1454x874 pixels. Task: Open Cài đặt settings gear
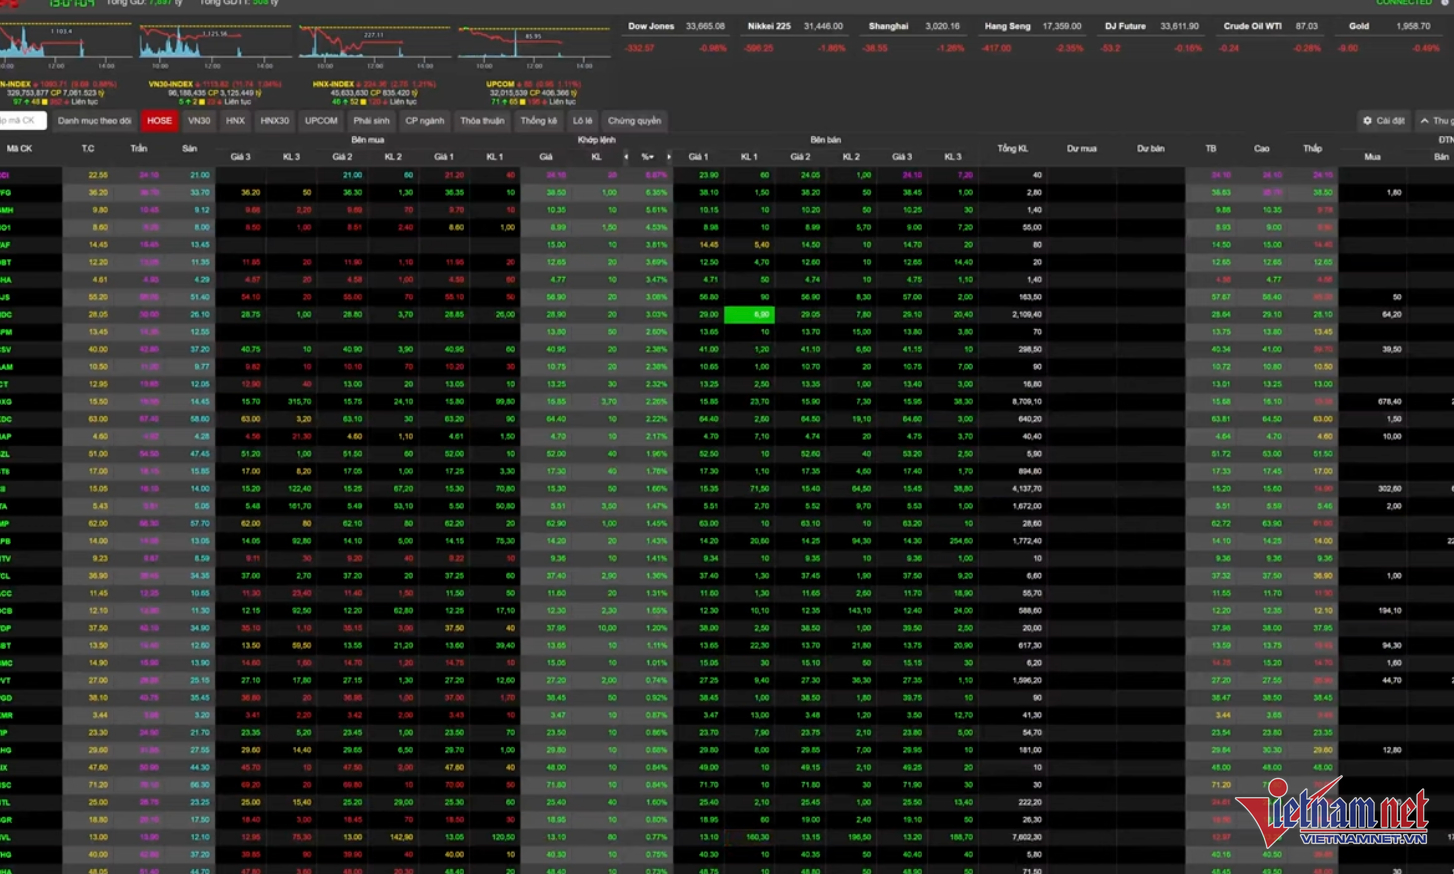(x=1383, y=121)
